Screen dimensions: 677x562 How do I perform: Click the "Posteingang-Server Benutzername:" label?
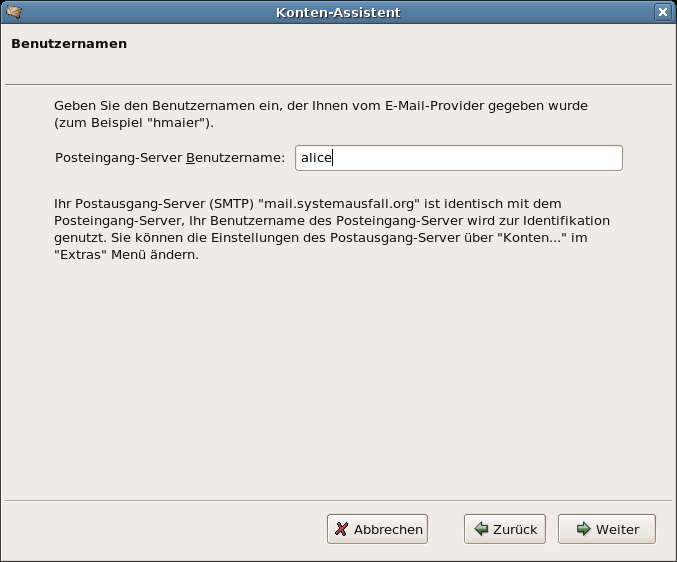tap(170, 158)
